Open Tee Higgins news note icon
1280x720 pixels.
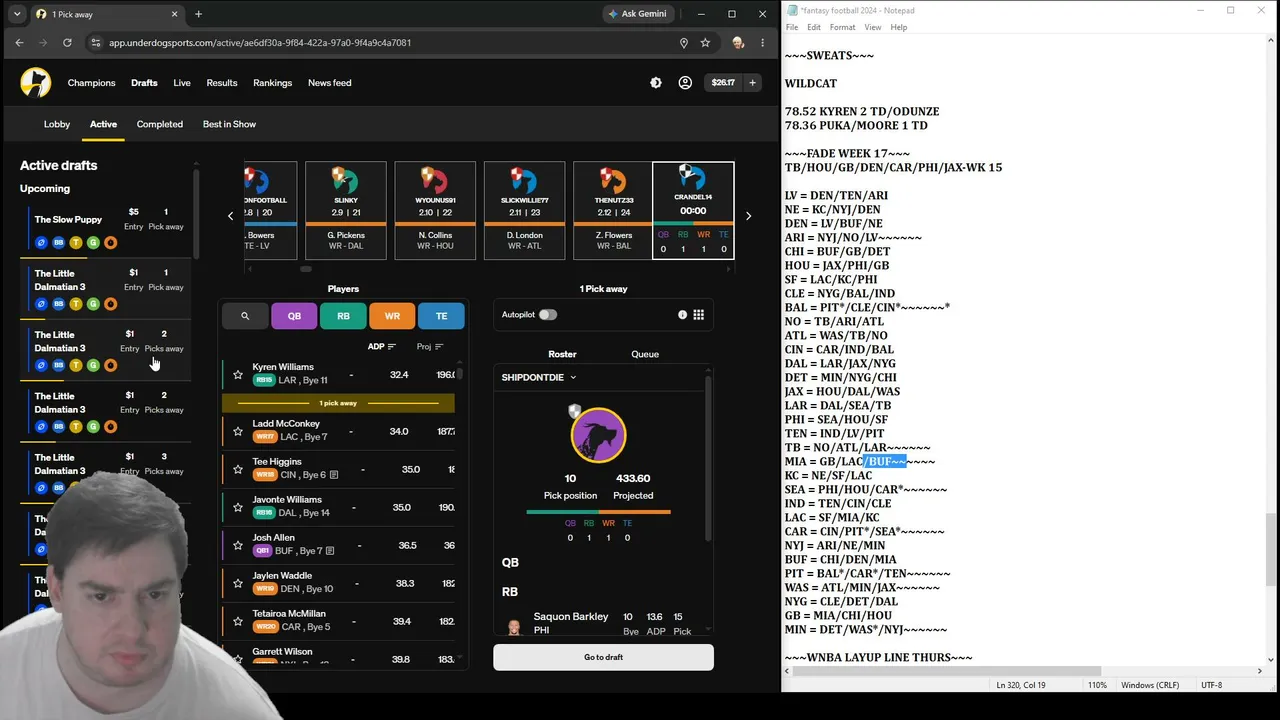pyautogui.click(x=334, y=475)
